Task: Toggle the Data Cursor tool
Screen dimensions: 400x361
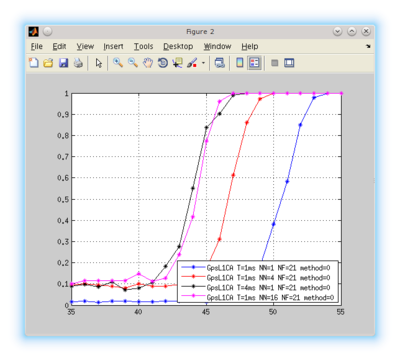Action: (177, 63)
